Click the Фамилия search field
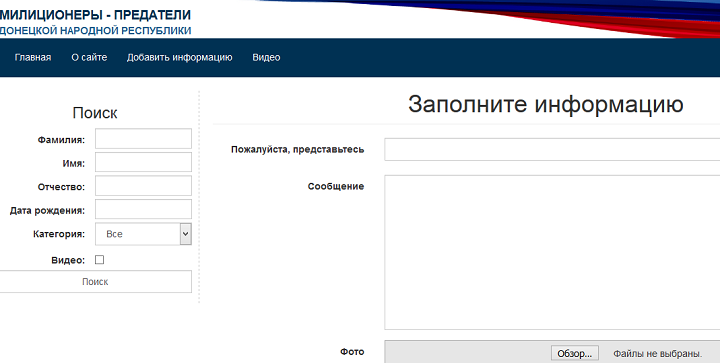720x363 pixels. 143,139
